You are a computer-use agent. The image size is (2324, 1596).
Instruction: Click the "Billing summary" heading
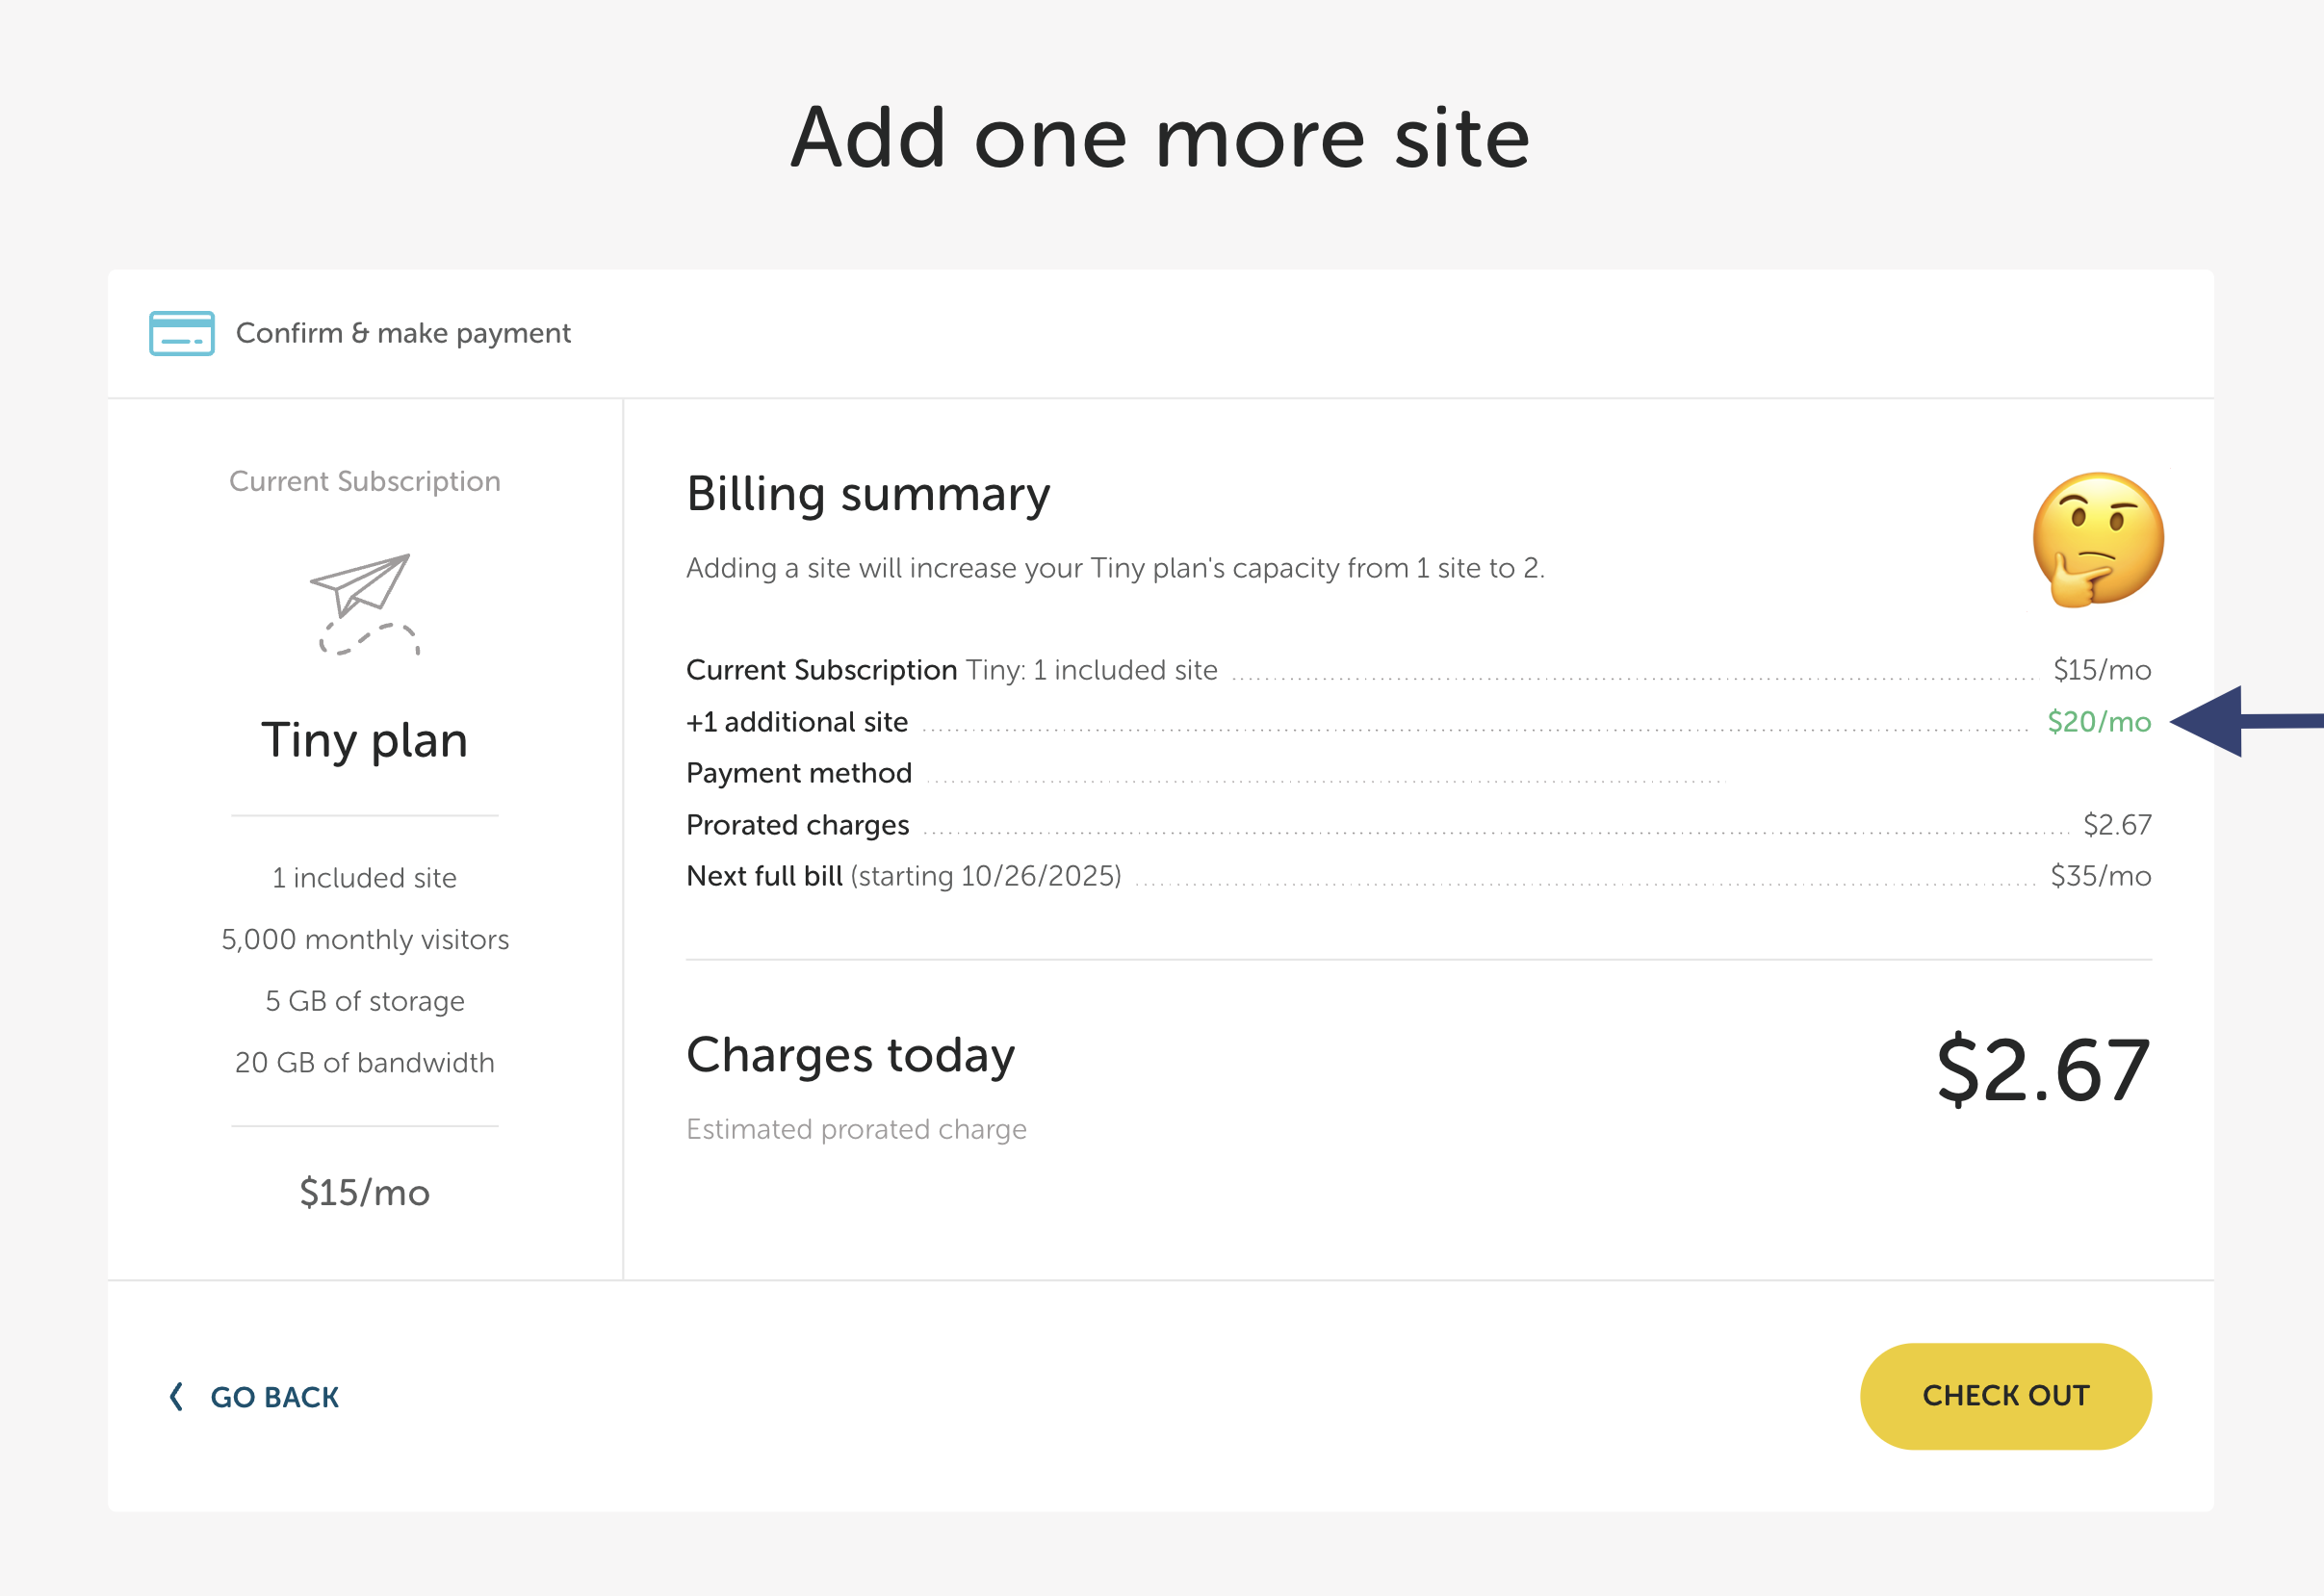point(868,494)
